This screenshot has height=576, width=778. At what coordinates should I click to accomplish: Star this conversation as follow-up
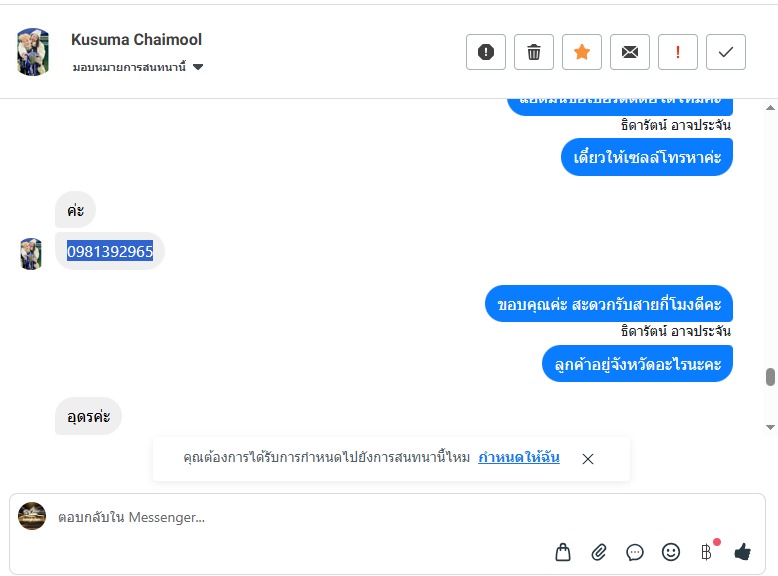coord(582,52)
